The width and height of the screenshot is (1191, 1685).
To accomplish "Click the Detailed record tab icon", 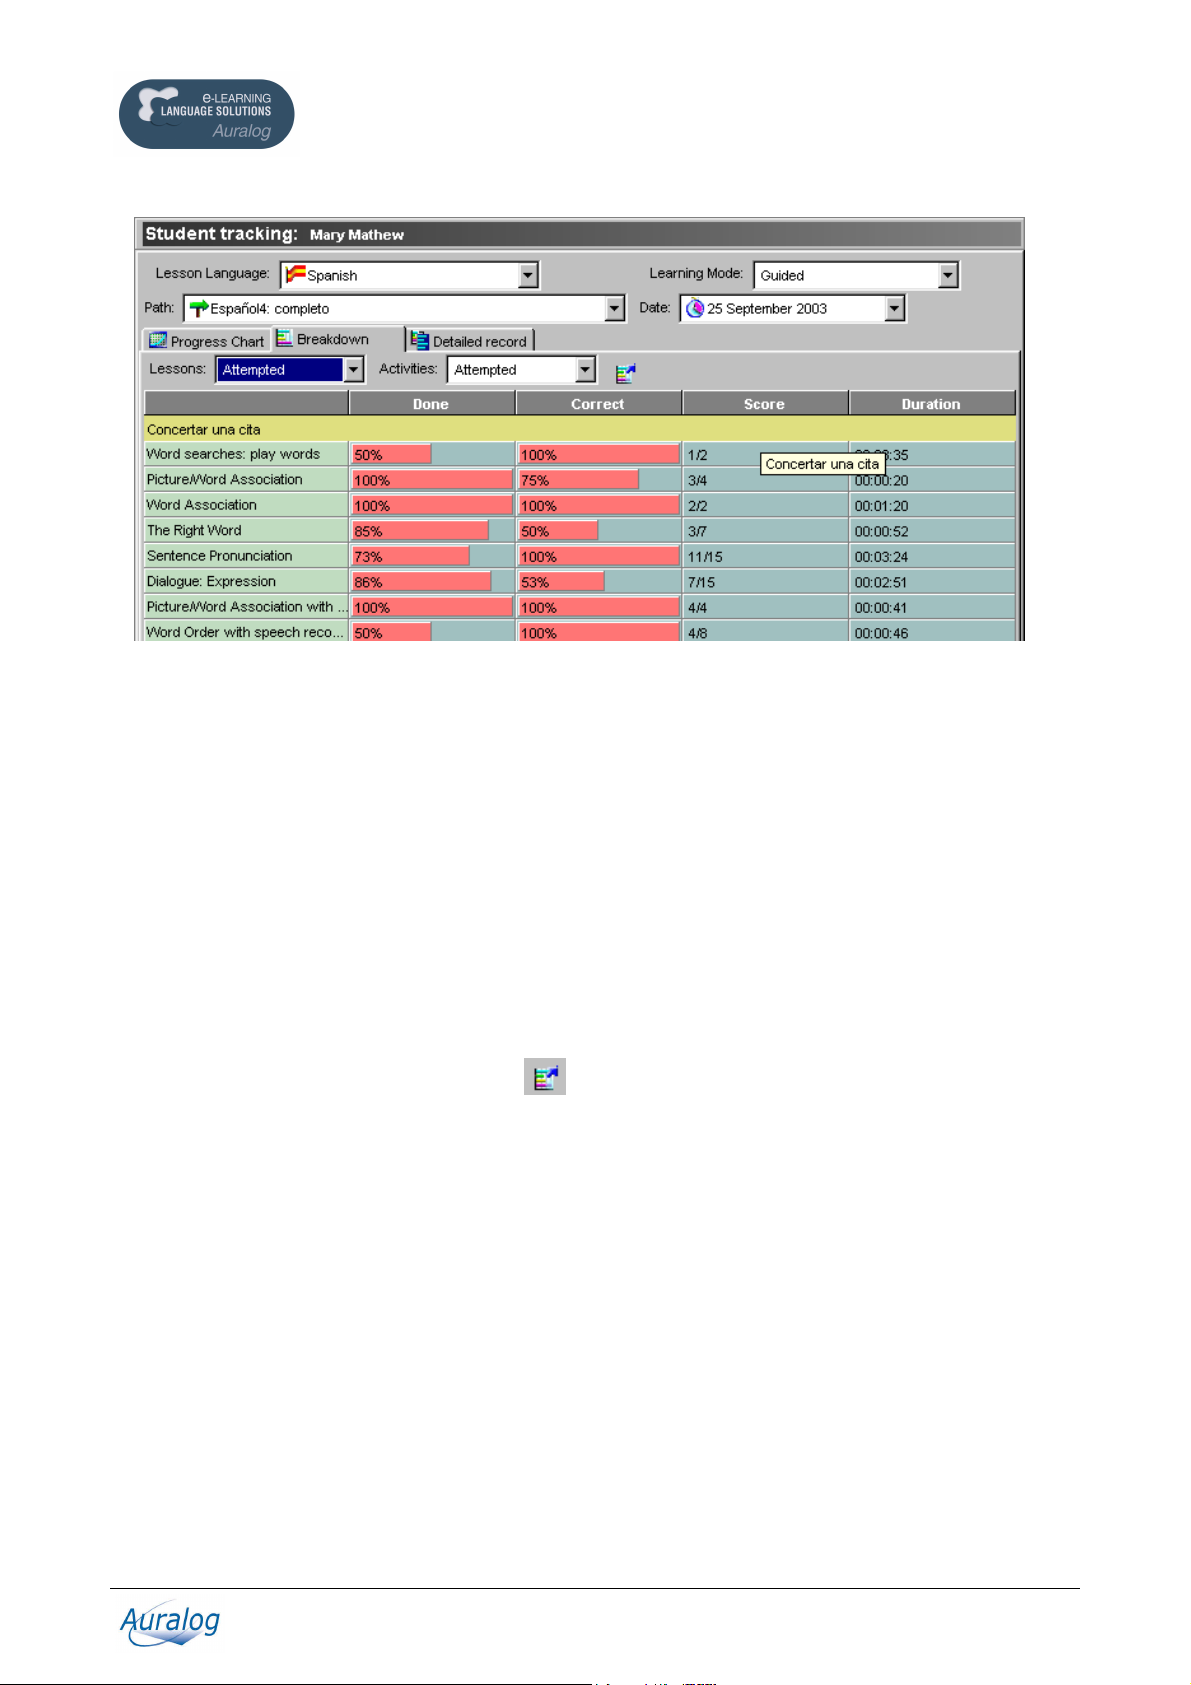I will point(420,341).
